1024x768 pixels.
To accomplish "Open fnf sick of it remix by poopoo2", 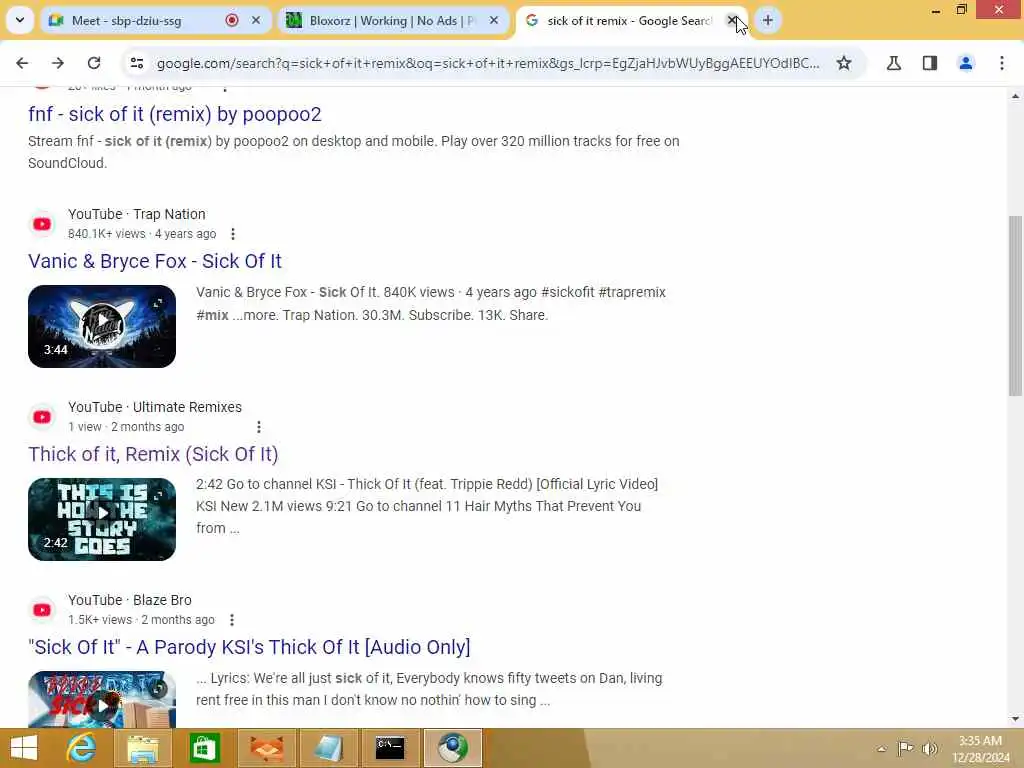I will [x=174, y=114].
